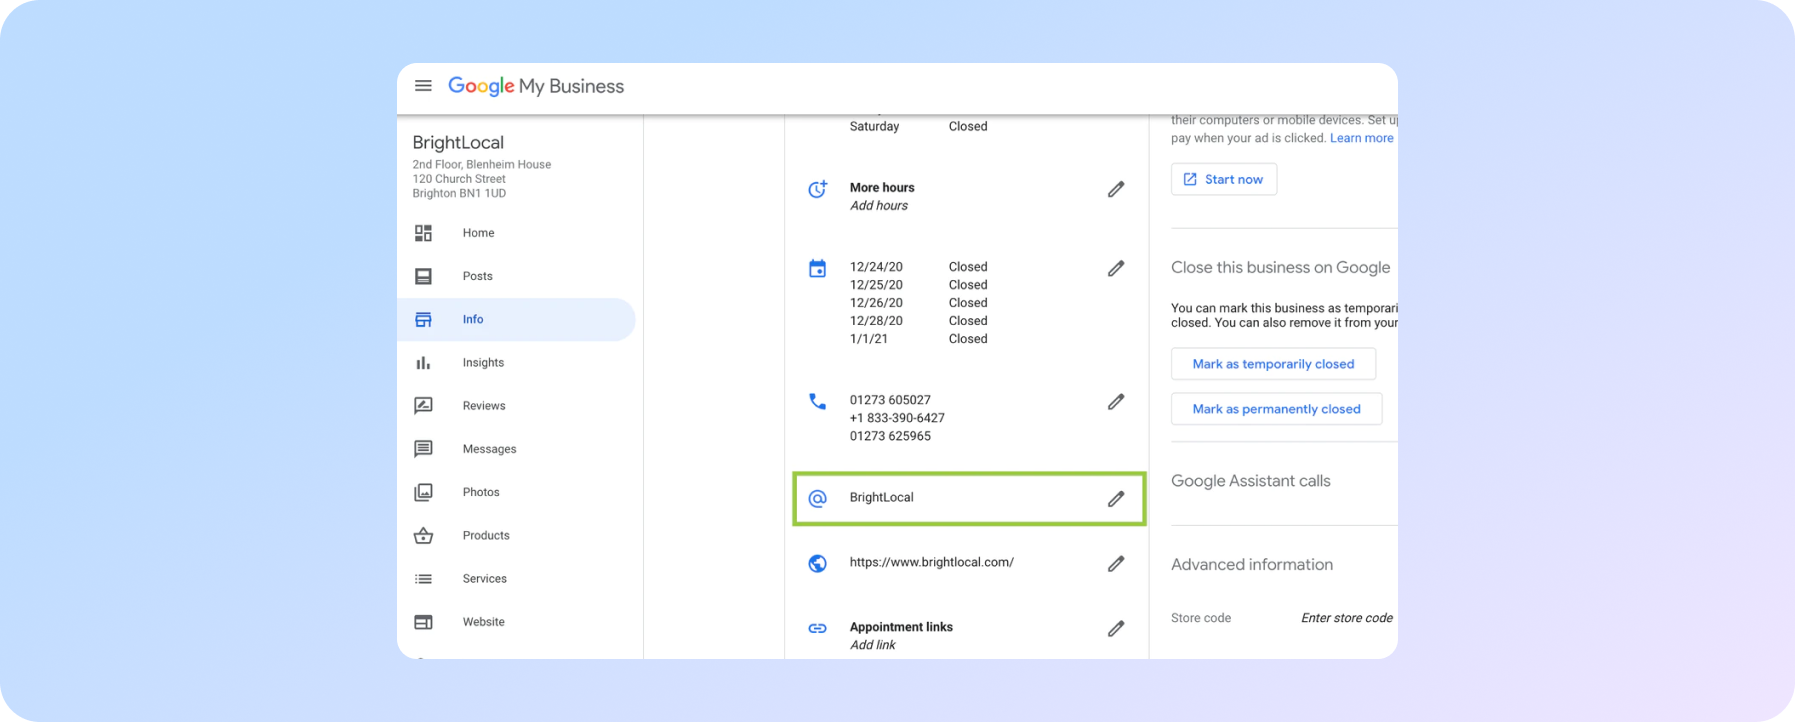This screenshot has height=722, width=1795.
Task: Click the special hours calendar icon
Action: pos(818,268)
